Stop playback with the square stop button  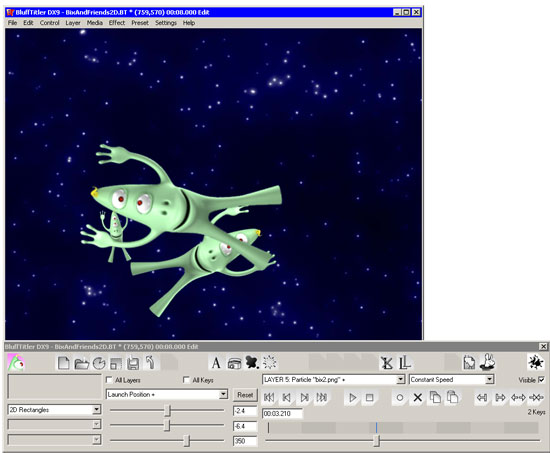click(x=369, y=398)
